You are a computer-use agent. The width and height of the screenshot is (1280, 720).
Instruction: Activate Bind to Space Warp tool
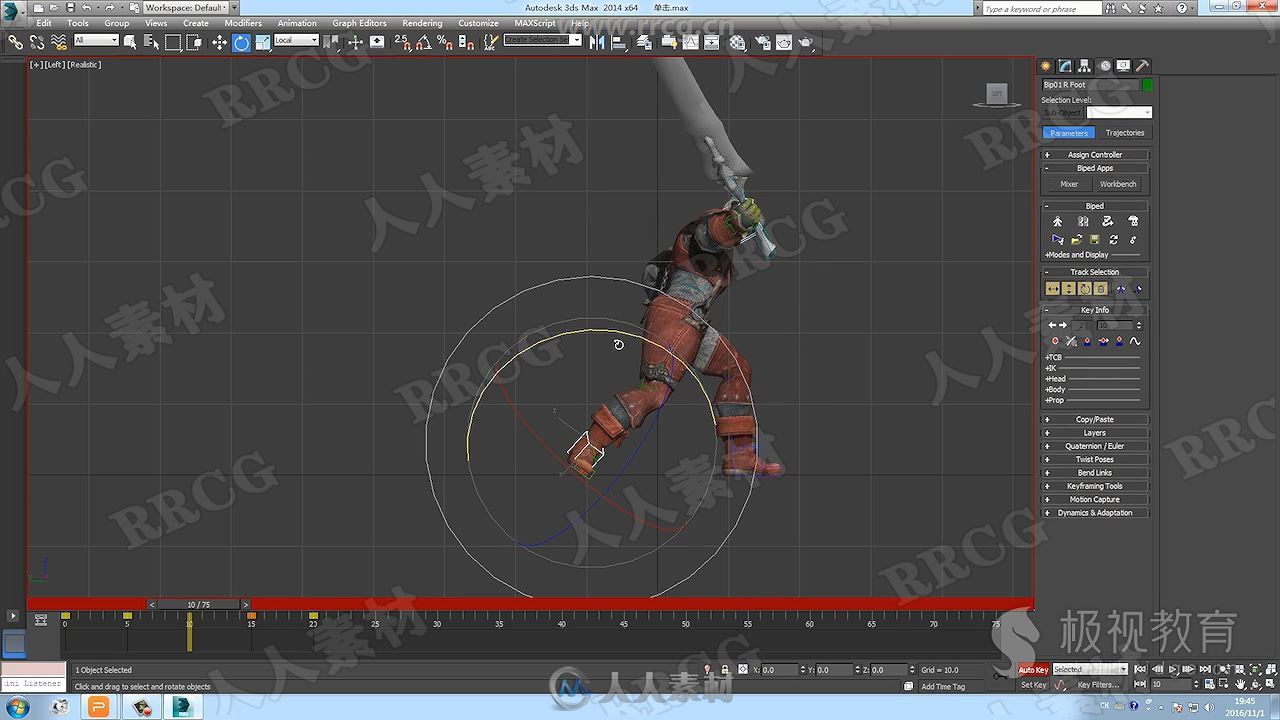click(x=59, y=42)
